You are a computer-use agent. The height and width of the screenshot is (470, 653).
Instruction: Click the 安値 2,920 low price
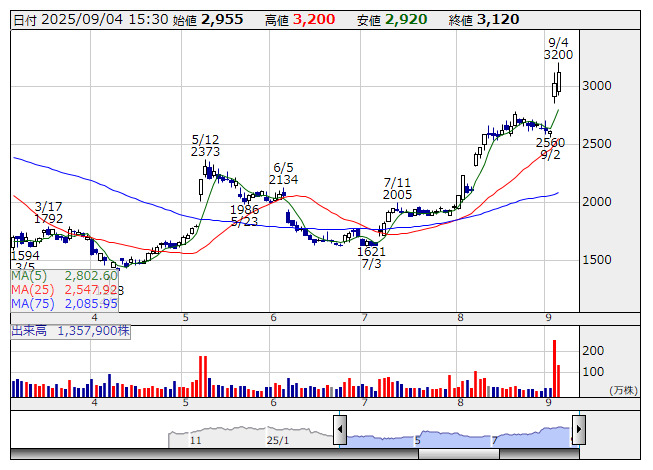pos(392,20)
